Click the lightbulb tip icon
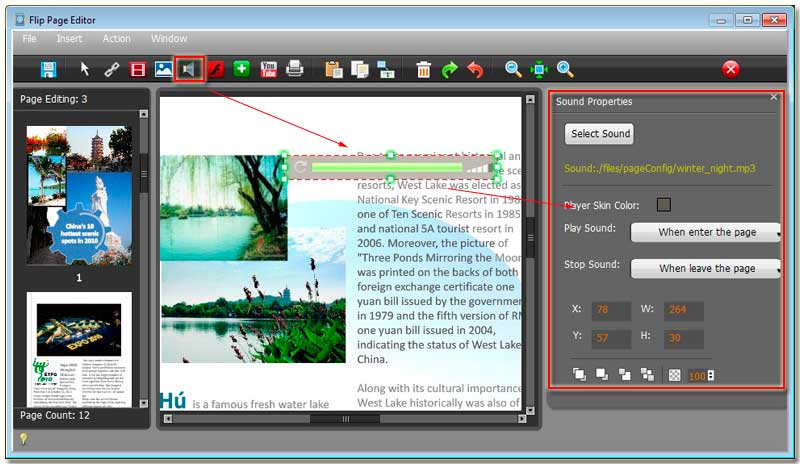 23,439
